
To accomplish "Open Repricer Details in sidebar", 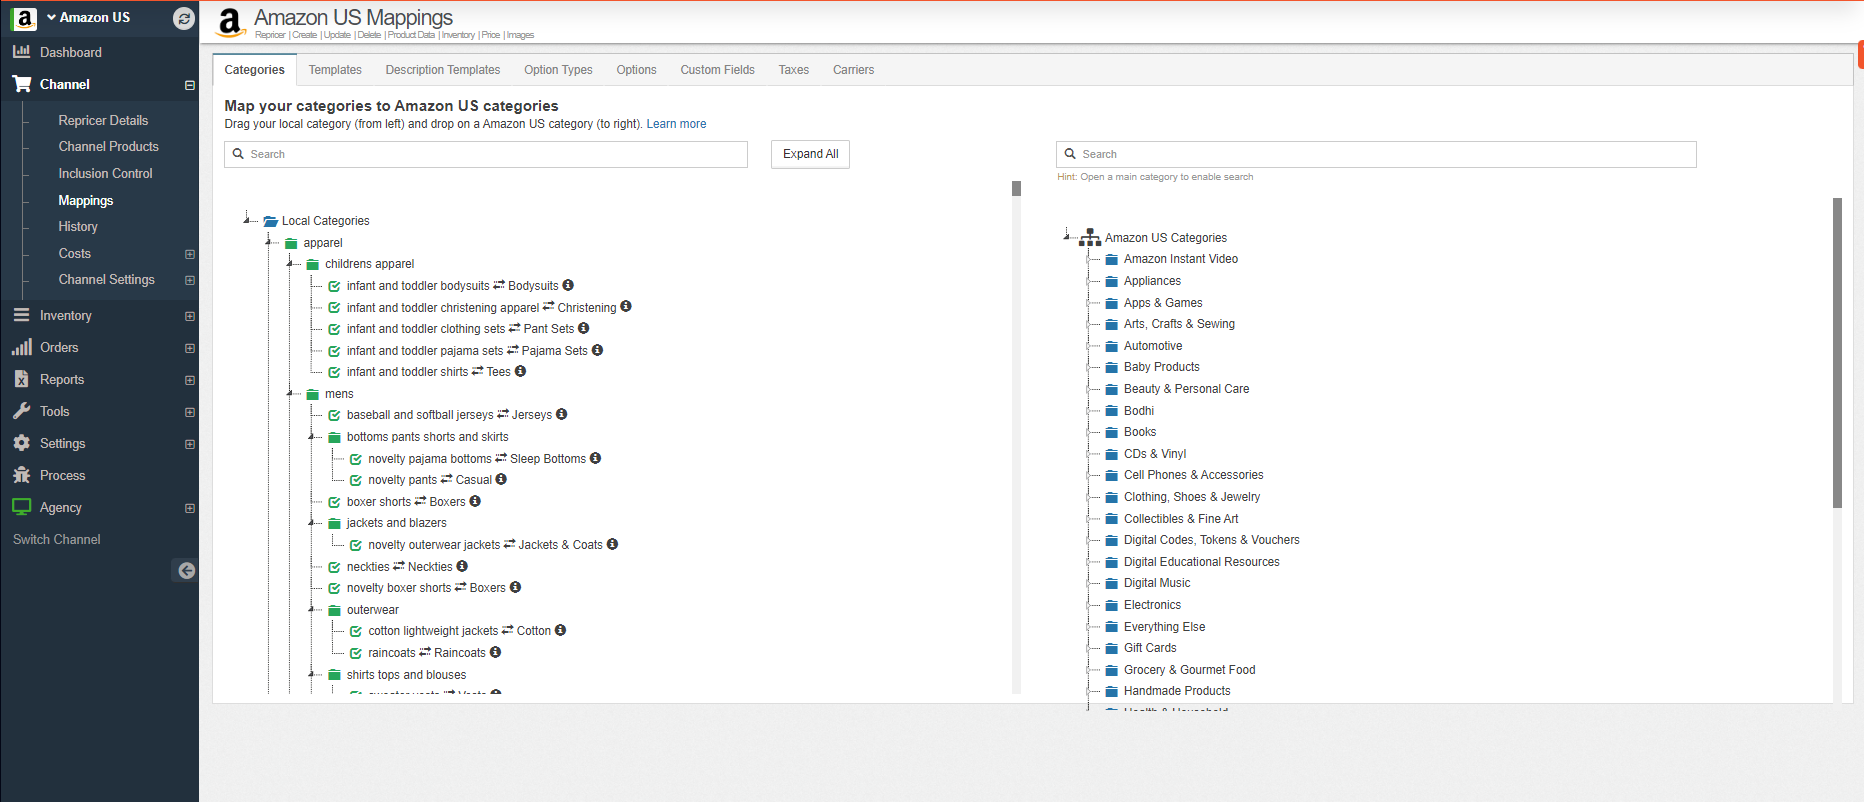I will tap(103, 120).
